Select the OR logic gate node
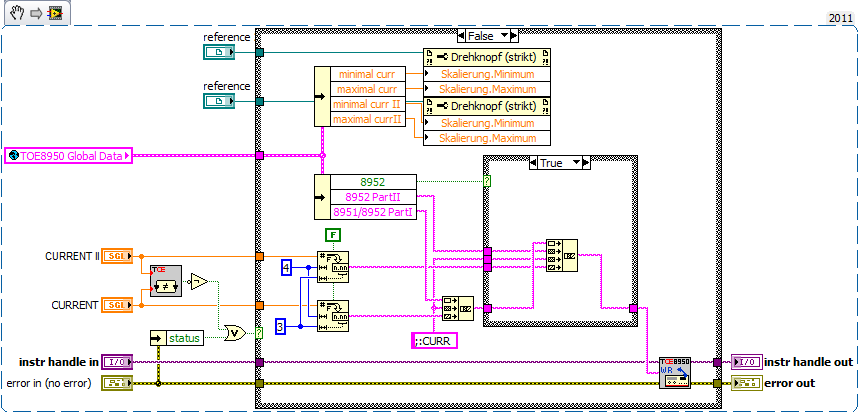The height and width of the screenshot is (413, 859). click(x=234, y=332)
